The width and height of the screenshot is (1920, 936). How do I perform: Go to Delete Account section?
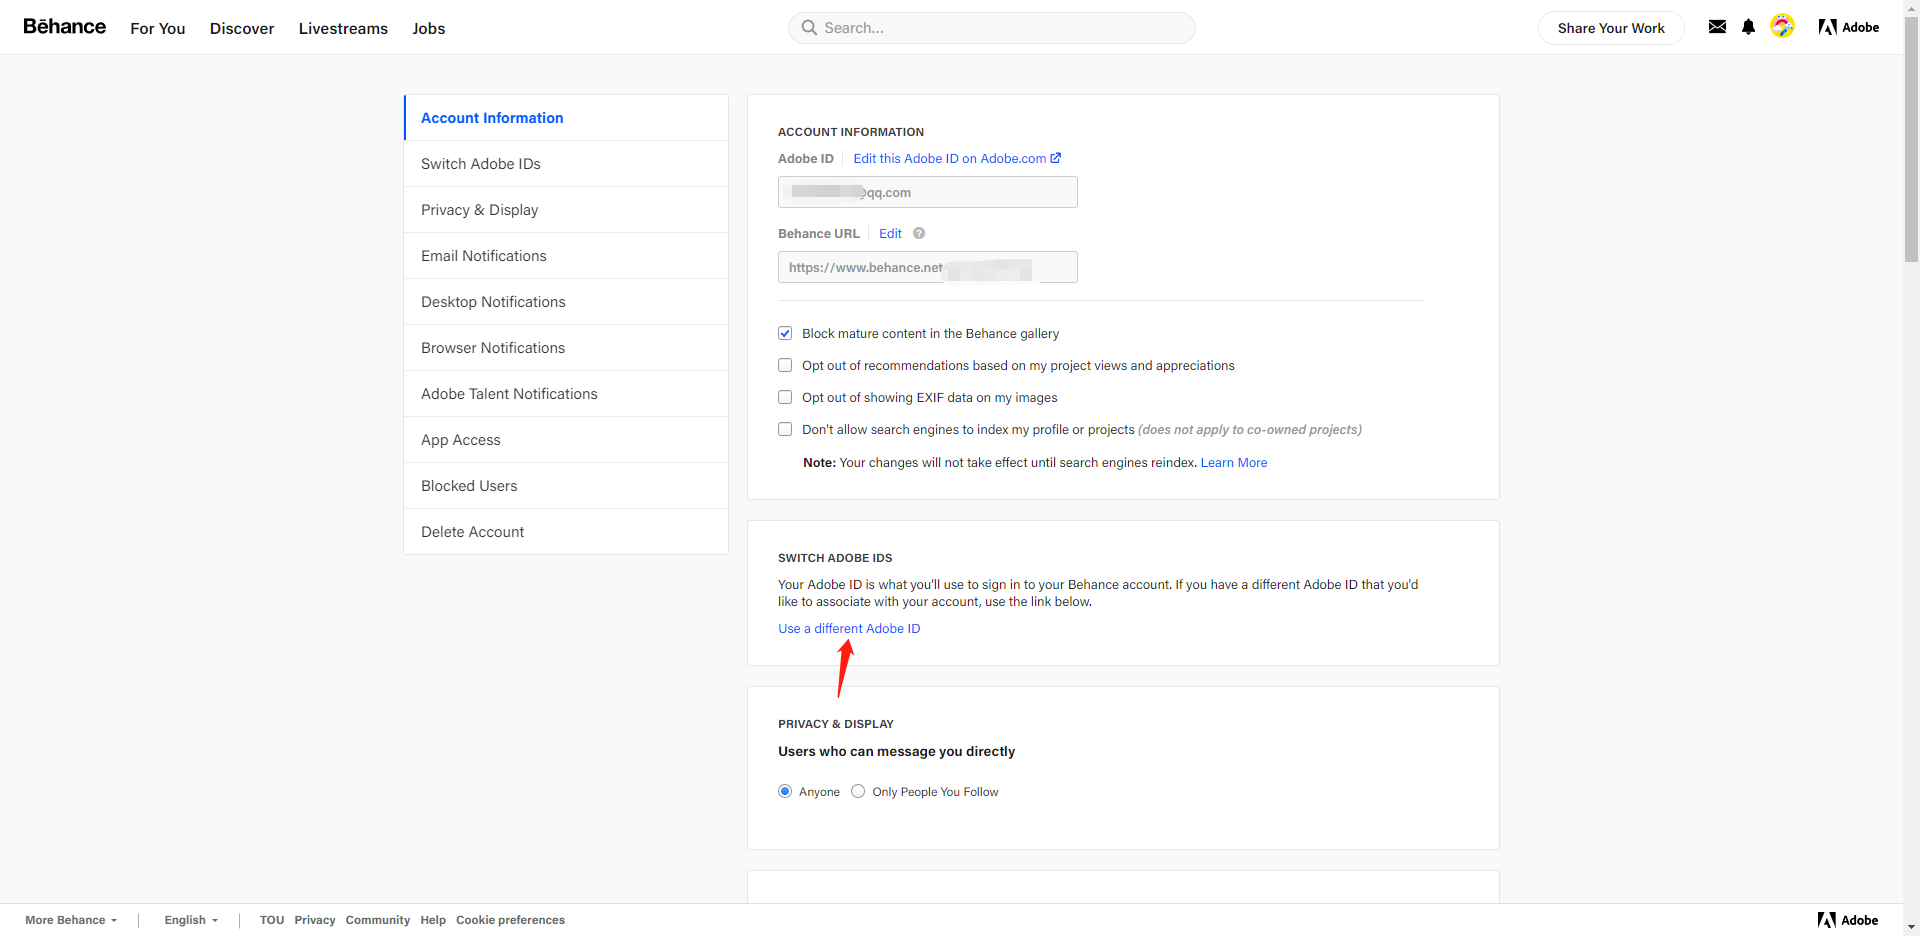click(x=472, y=532)
